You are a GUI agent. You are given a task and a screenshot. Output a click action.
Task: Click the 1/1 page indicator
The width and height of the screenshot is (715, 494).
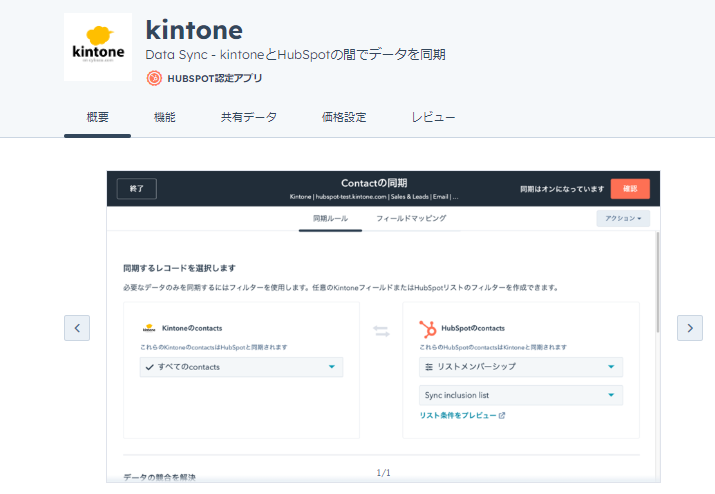coord(383,473)
